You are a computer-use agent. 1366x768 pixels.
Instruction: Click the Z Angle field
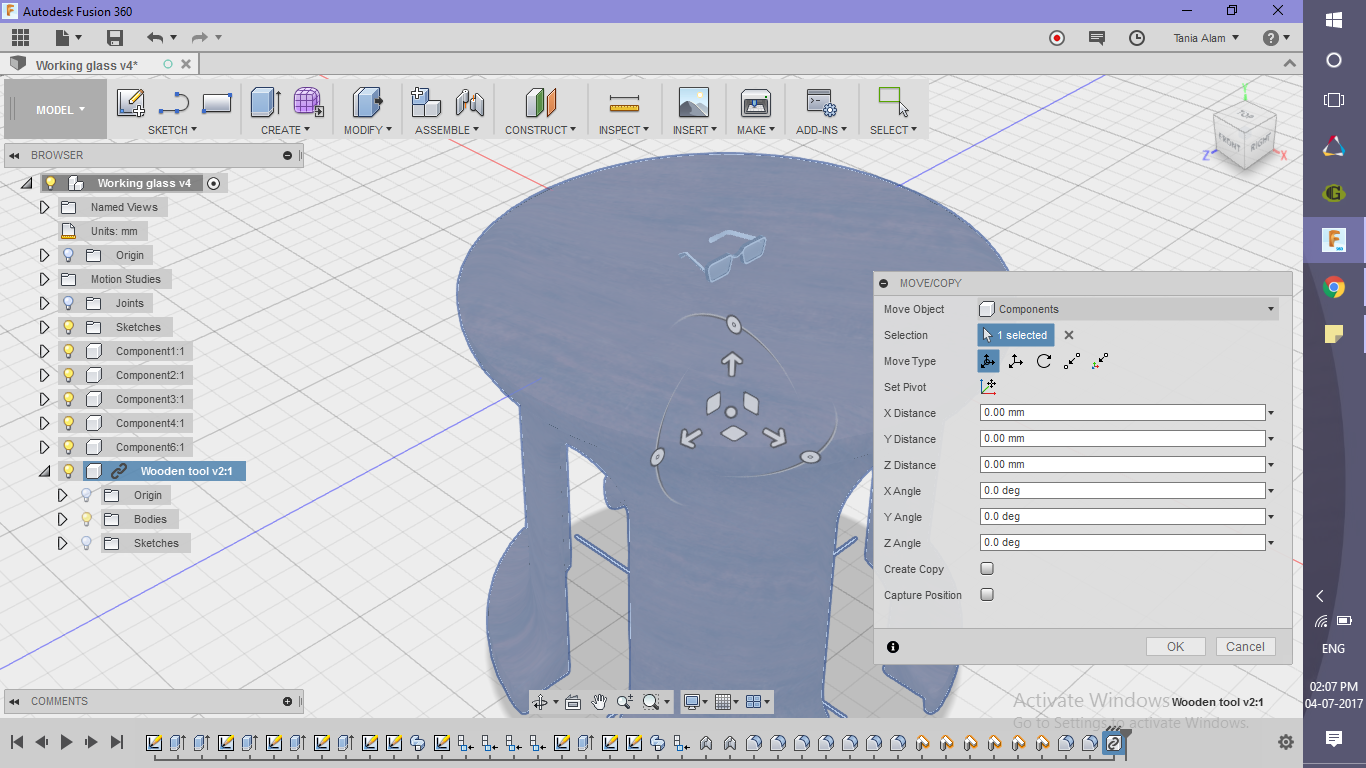[x=1123, y=543]
